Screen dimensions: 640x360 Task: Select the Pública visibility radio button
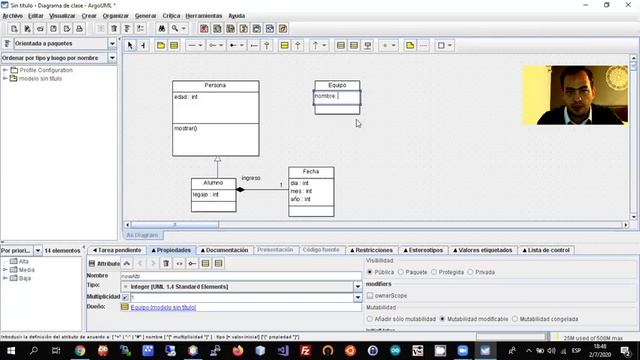[370, 272]
